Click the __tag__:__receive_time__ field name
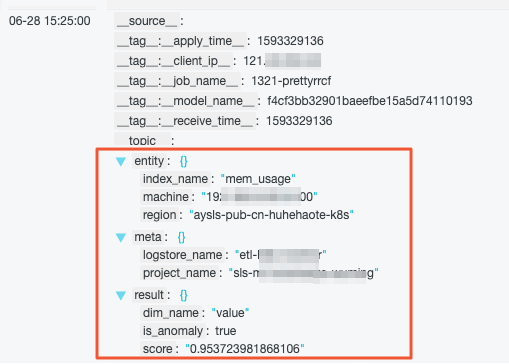 coord(185,121)
